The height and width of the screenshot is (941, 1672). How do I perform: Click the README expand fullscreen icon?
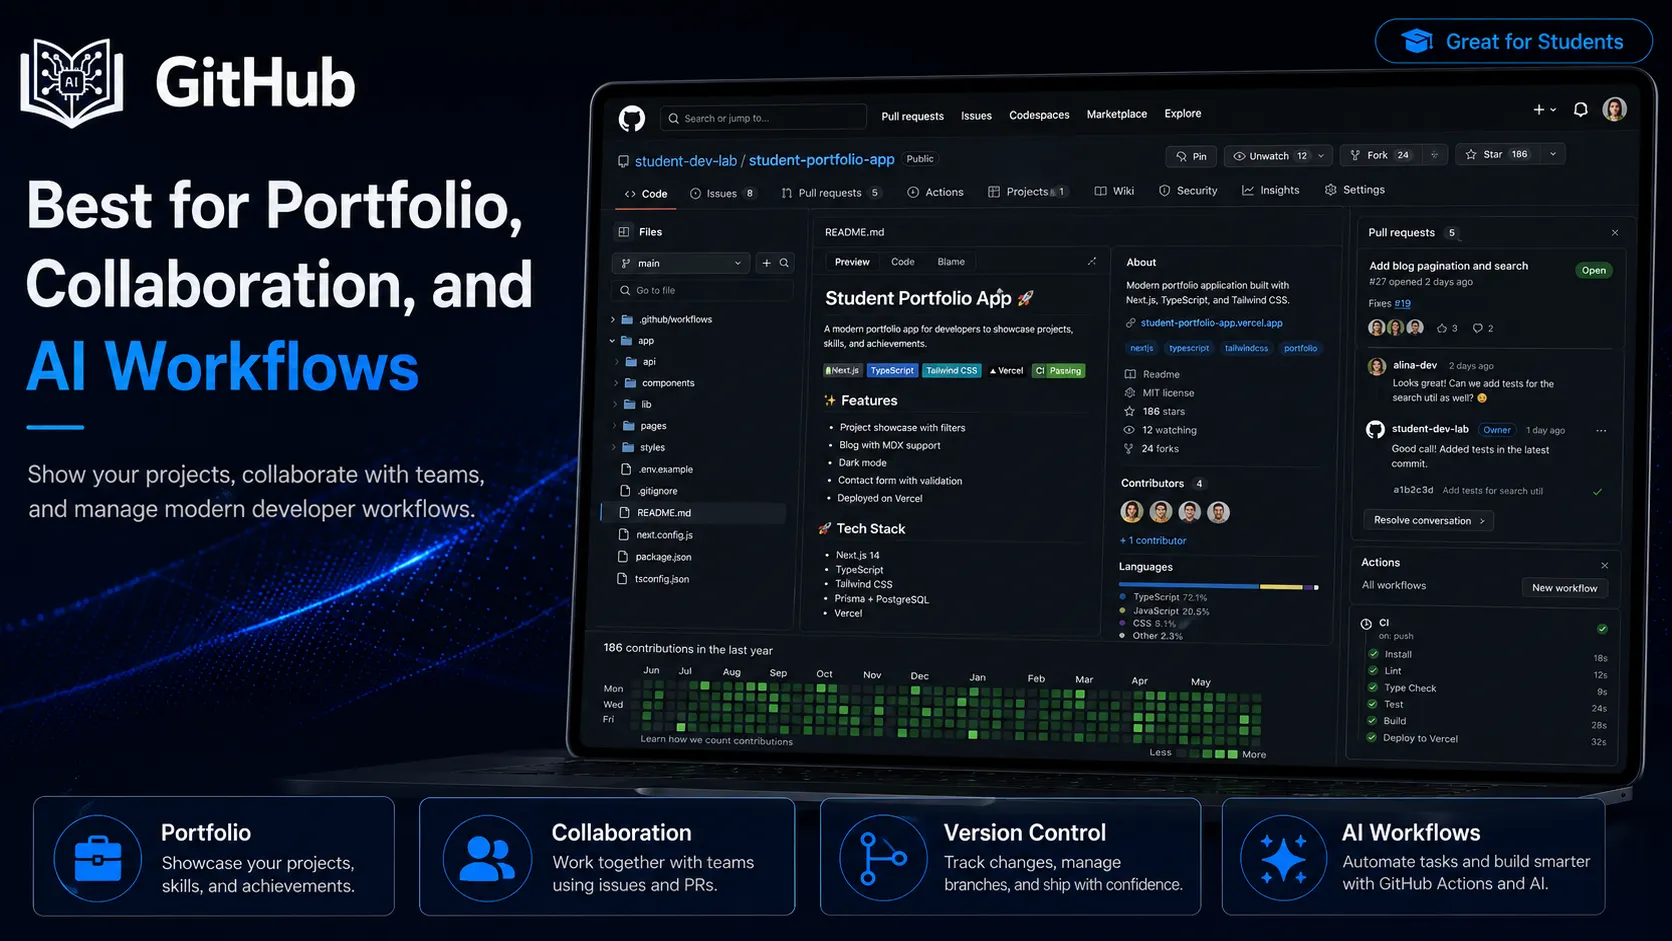point(1091,262)
